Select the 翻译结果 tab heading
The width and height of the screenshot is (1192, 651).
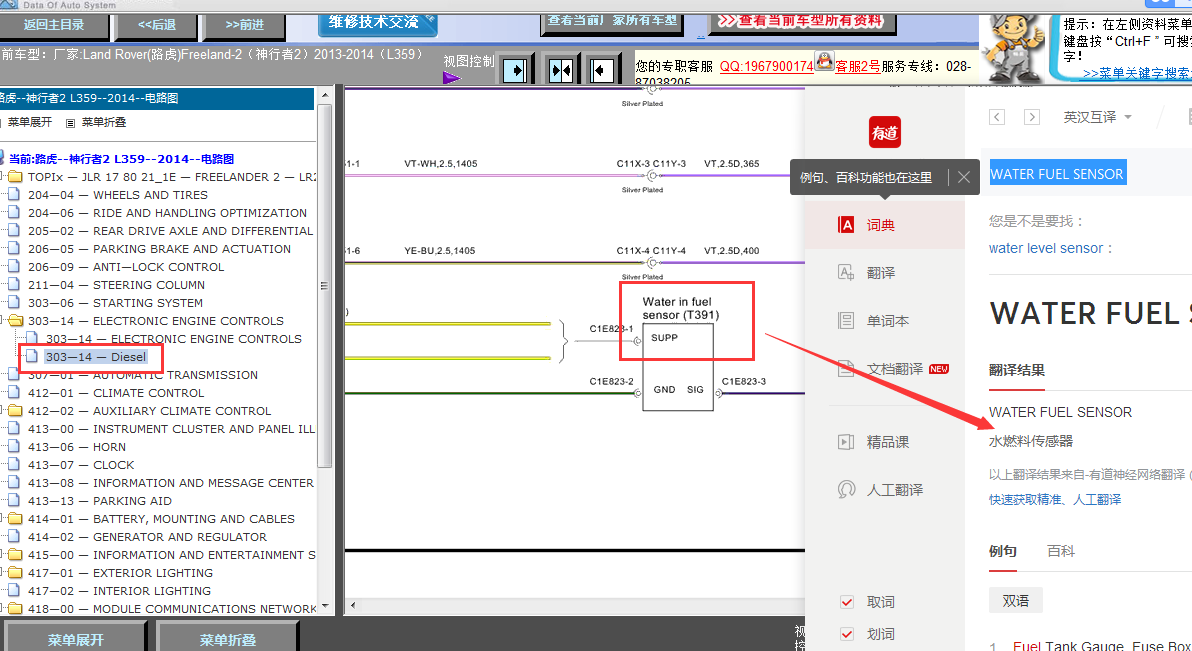tap(1016, 370)
